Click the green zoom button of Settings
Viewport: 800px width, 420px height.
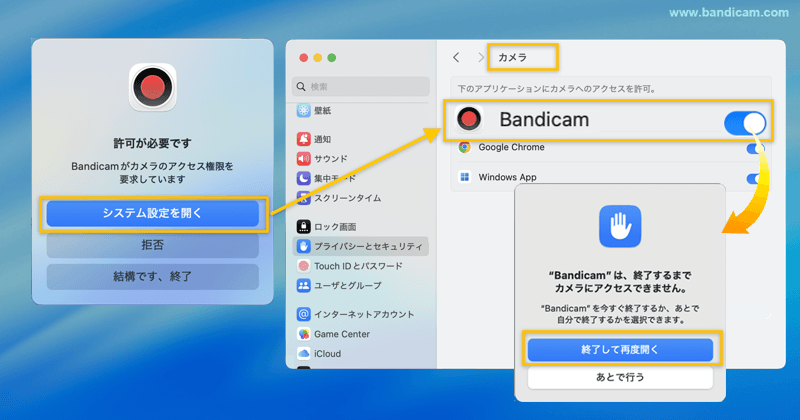[332, 58]
